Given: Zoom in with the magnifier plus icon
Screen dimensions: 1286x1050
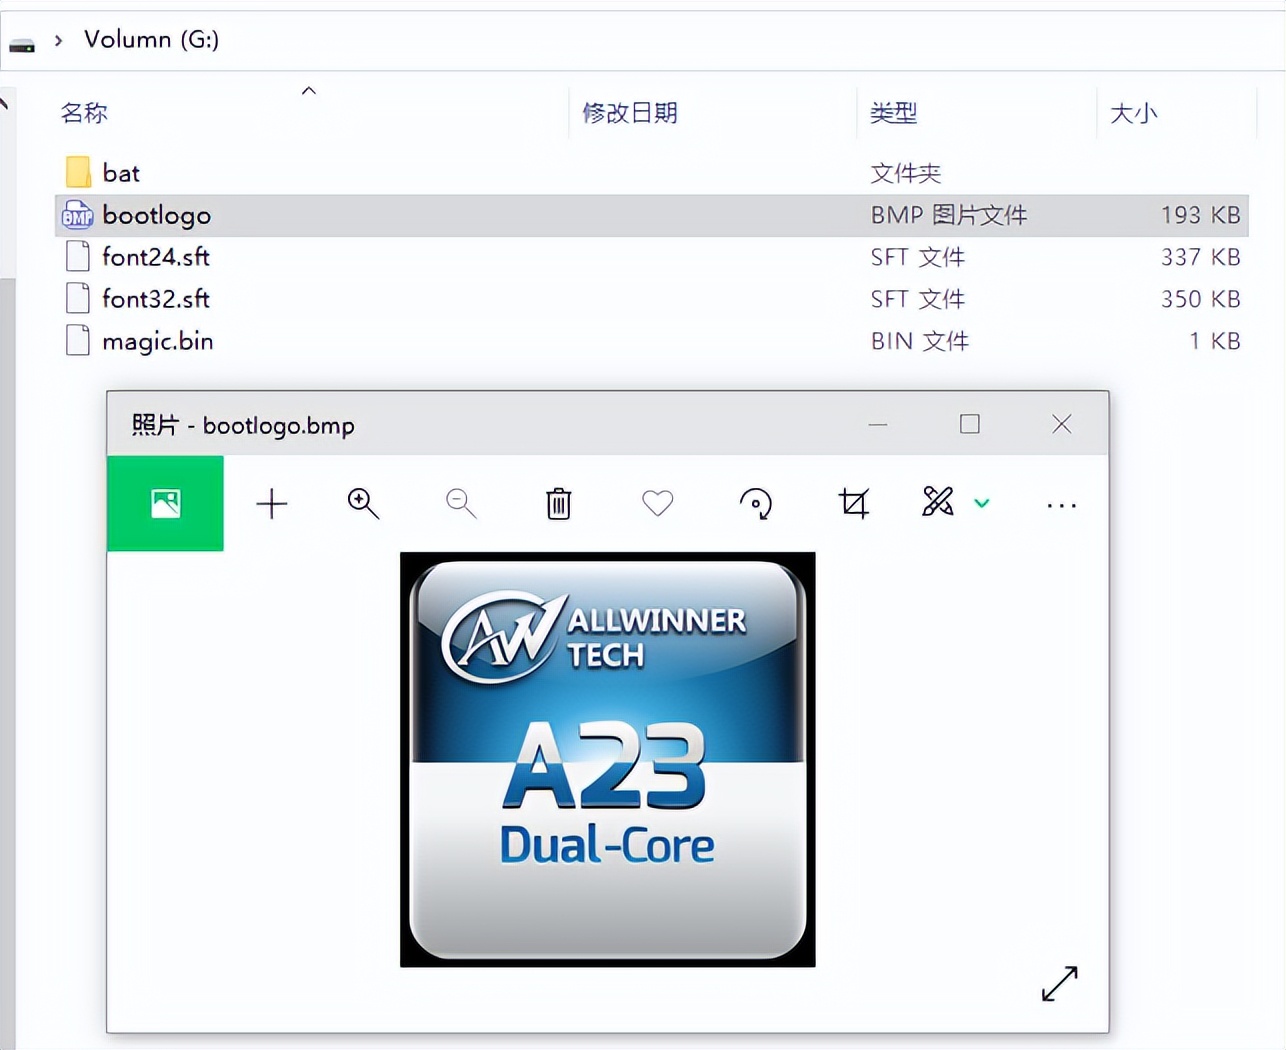Looking at the screenshot, I should tap(363, 503).
